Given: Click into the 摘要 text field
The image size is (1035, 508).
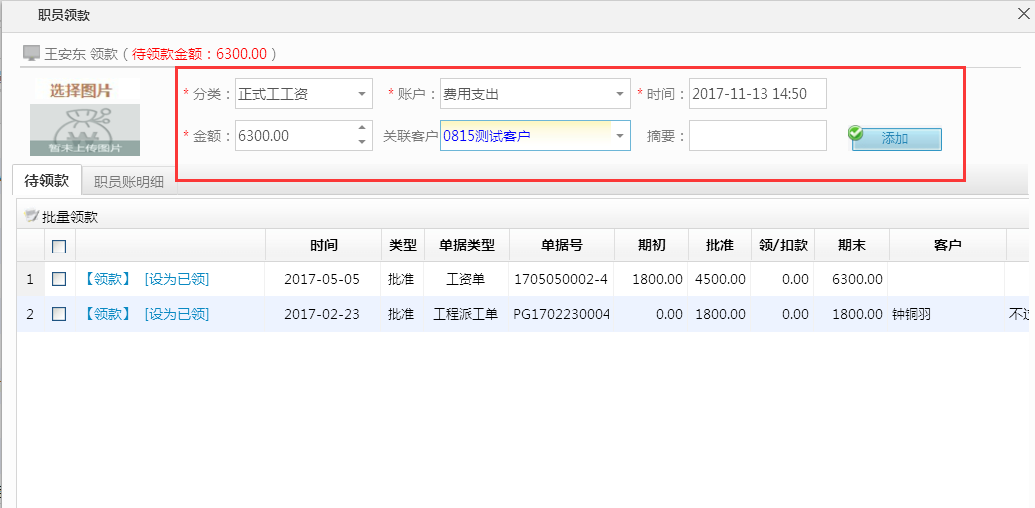Looking at the screenshot, I should pos(757,136).
